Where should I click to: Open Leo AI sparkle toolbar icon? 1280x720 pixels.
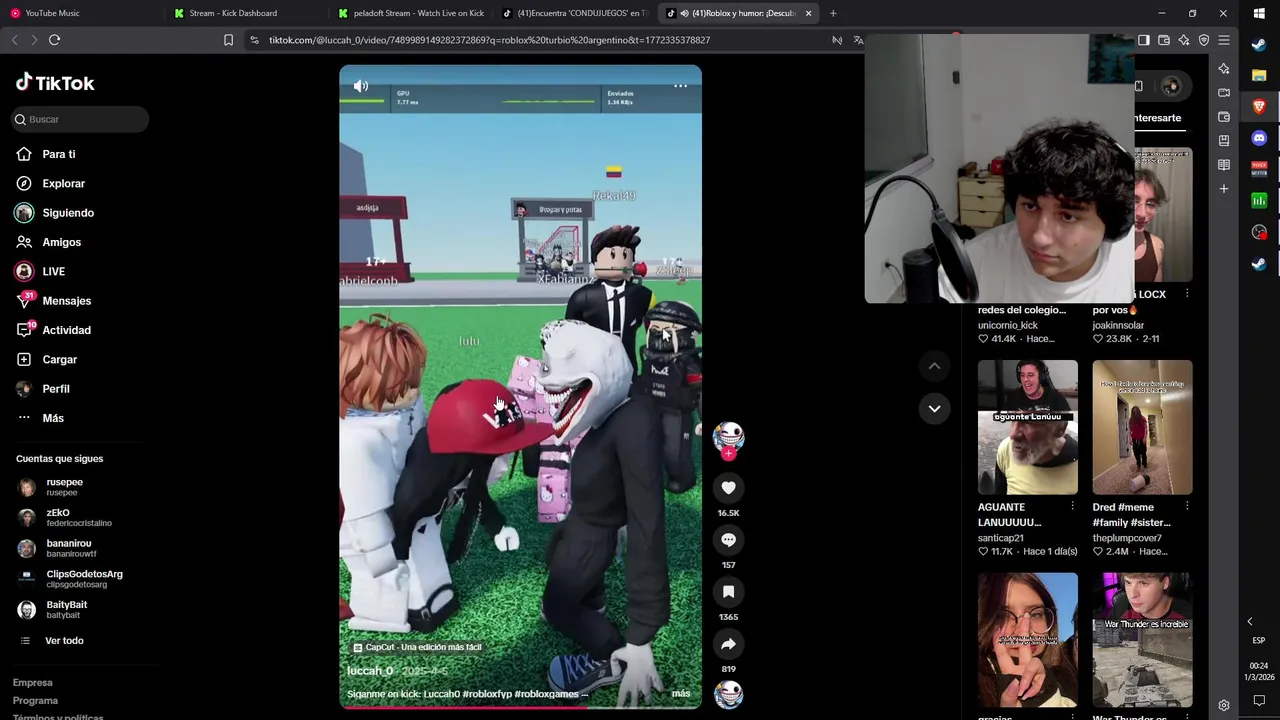[x=1184, y=40]
